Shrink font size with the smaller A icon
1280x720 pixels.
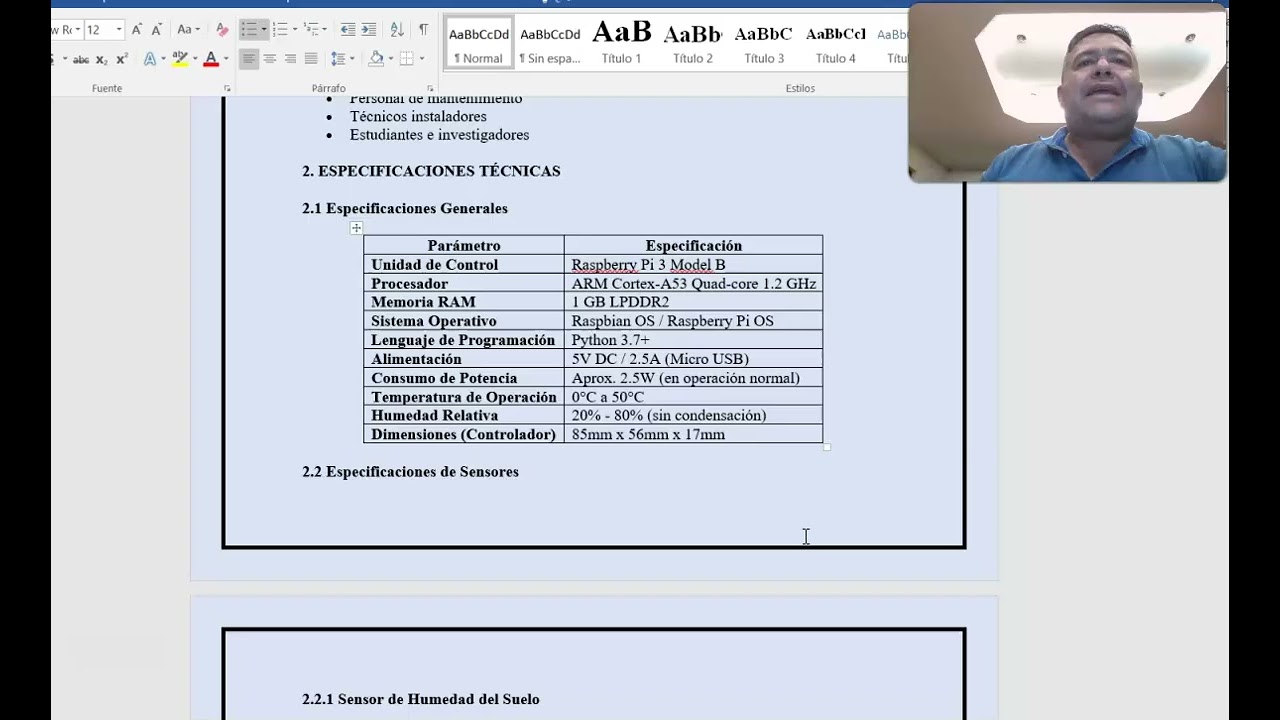[157, 30]
